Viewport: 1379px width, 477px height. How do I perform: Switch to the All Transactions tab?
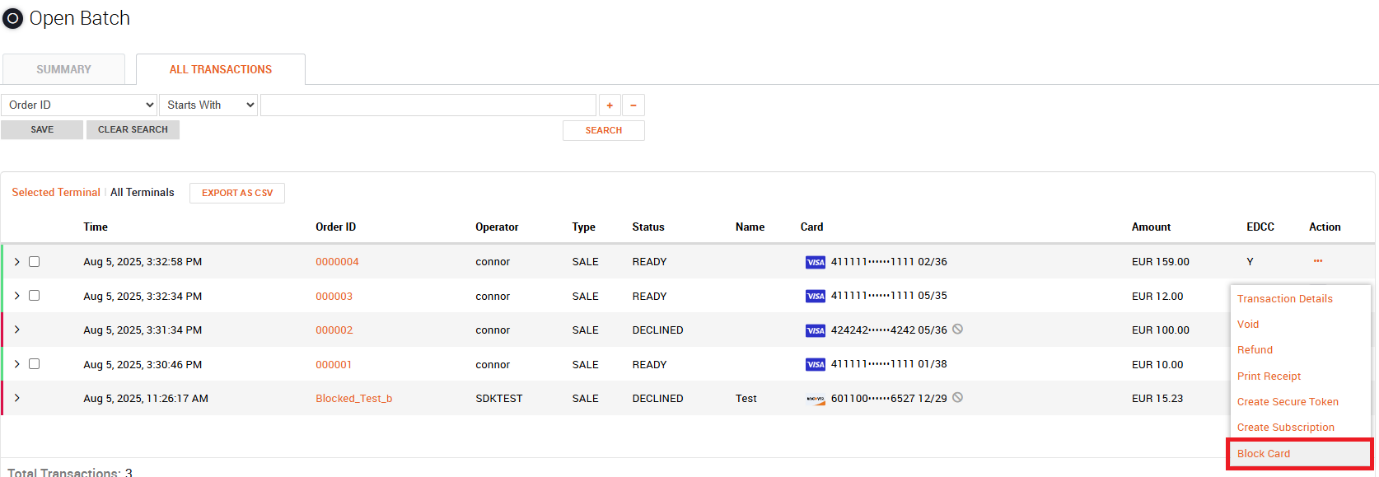(x=221, y=69)
